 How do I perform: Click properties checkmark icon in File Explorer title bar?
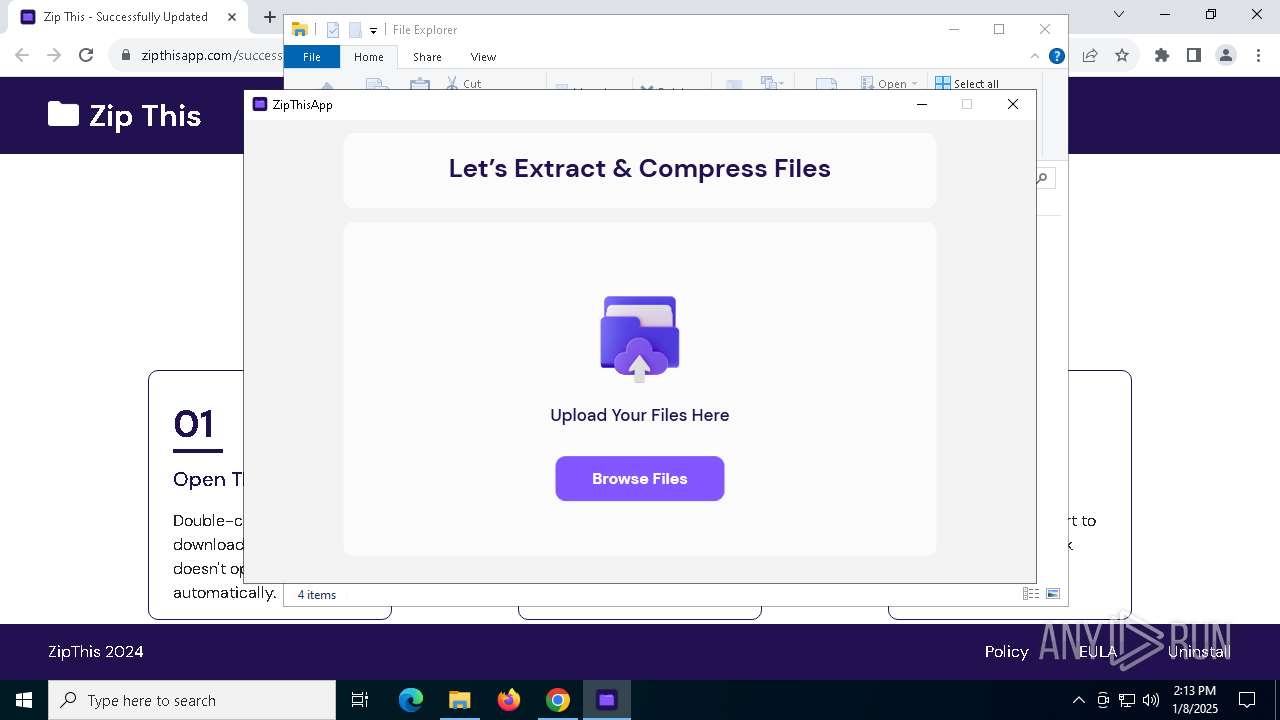(333, 30)
